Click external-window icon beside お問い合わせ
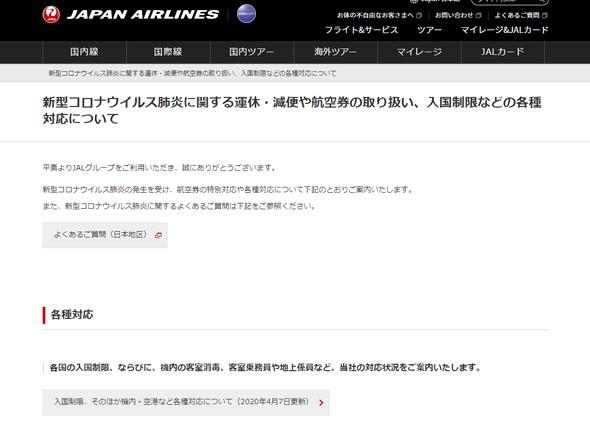590x442 pixels. pos(479,15)
